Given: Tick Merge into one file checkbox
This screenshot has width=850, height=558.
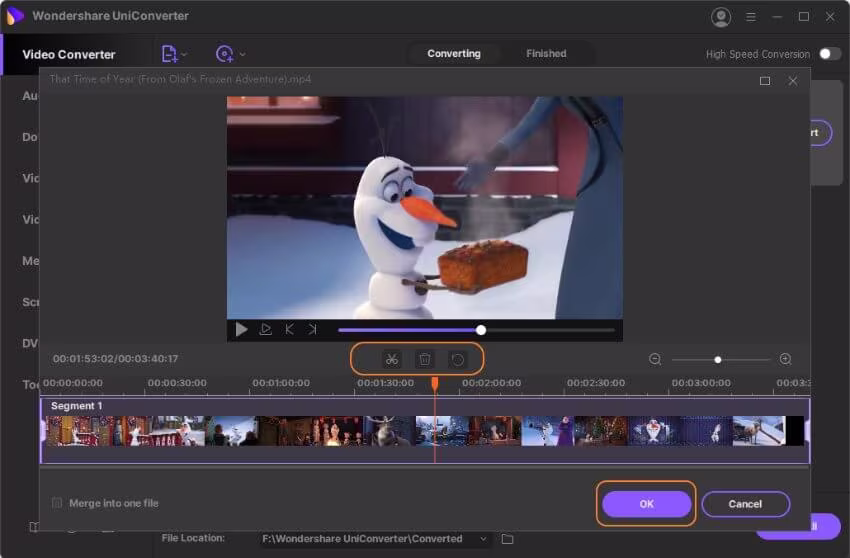Looking at the screenshot, I should 57,503.
